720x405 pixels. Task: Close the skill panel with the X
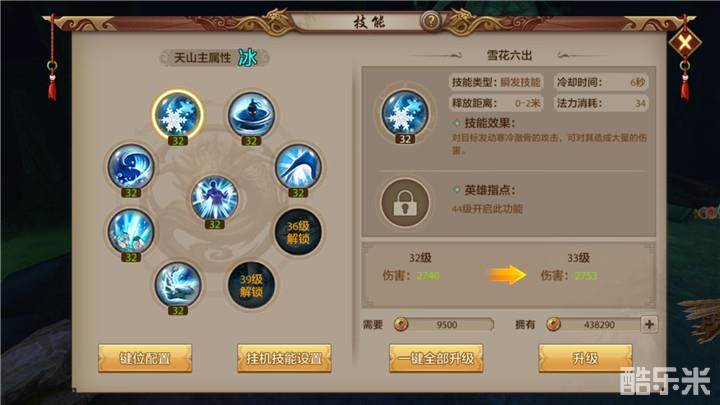click(x=685, y=43)
